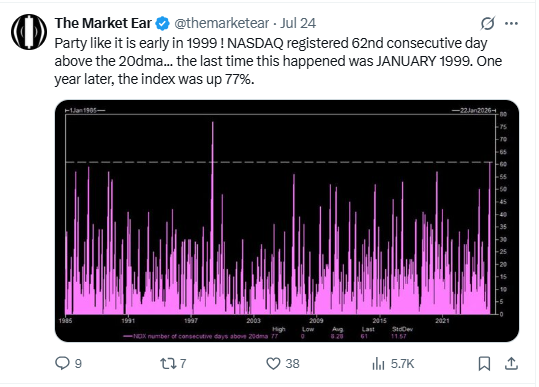Share post via upload arrow icon
539x387 pixels.
511,363
